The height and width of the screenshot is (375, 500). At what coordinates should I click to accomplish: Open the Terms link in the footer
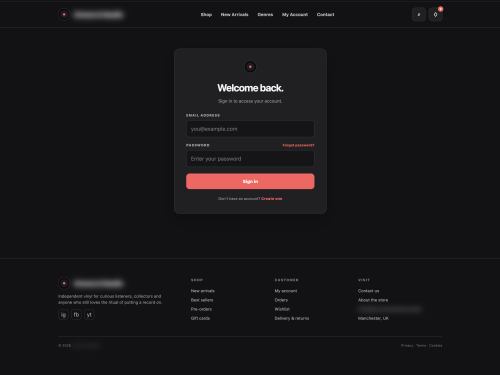tap(421, 346)
